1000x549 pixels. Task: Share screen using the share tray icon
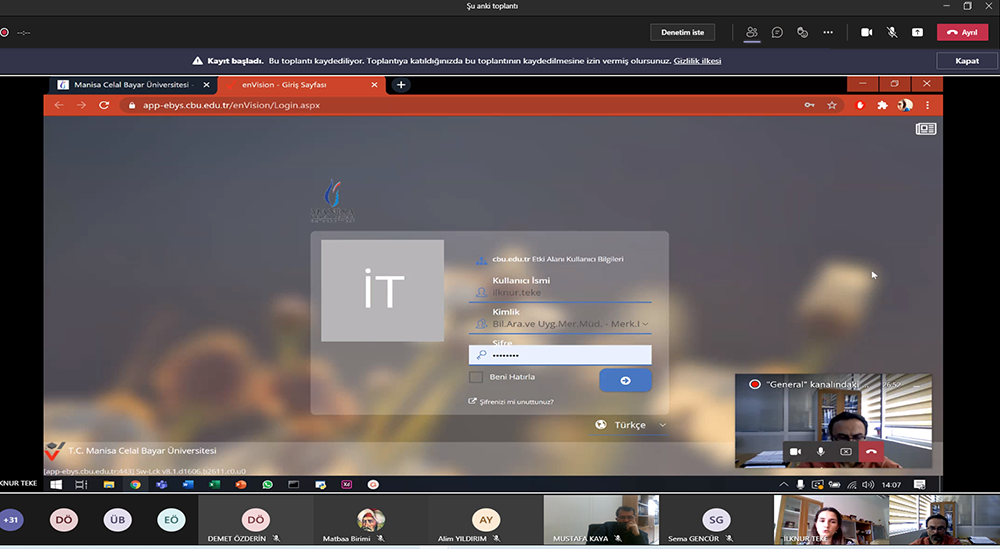coord(917,32)
